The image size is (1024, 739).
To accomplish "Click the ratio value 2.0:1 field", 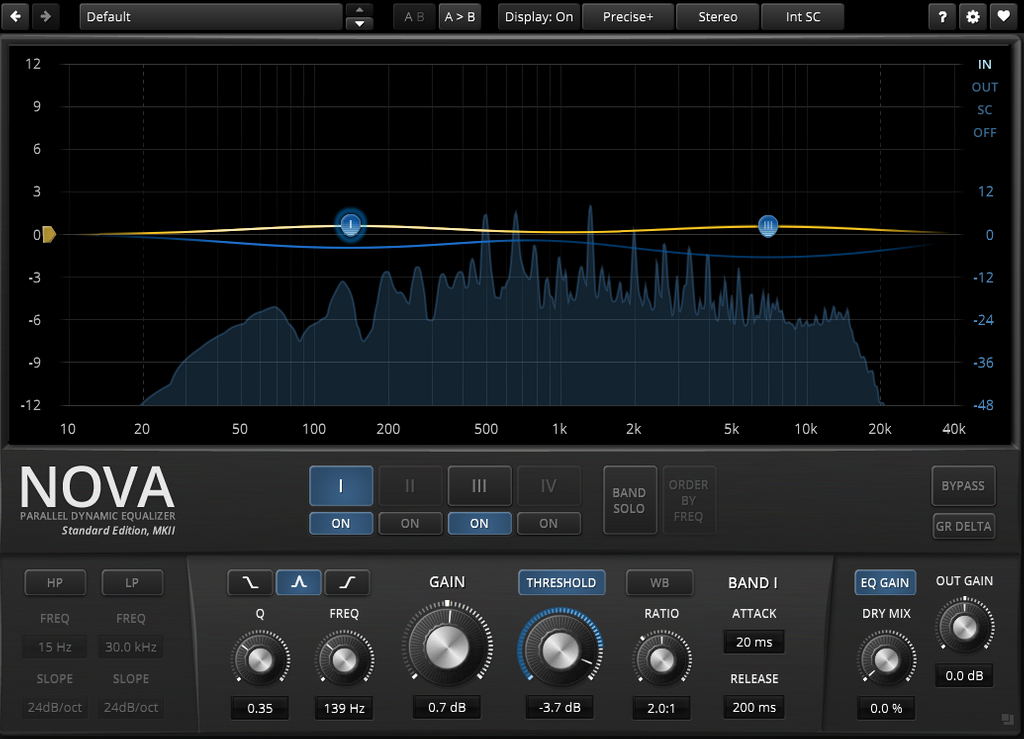I will pos(662,708).
